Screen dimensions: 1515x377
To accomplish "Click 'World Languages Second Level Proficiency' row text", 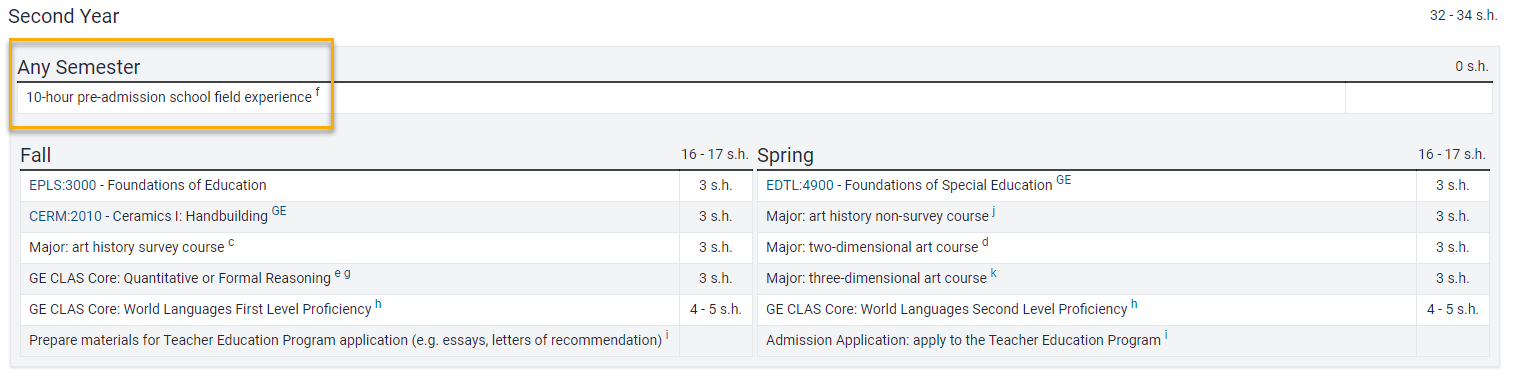I will [947, 309].
